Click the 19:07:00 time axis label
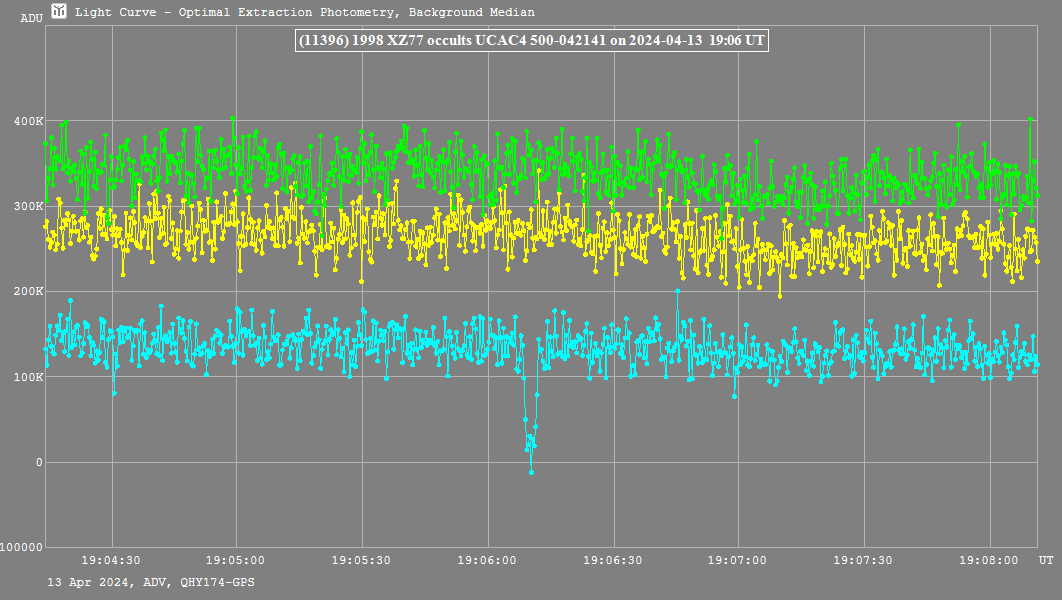Screen dimensions: 1062x600 tap(737, 561)
